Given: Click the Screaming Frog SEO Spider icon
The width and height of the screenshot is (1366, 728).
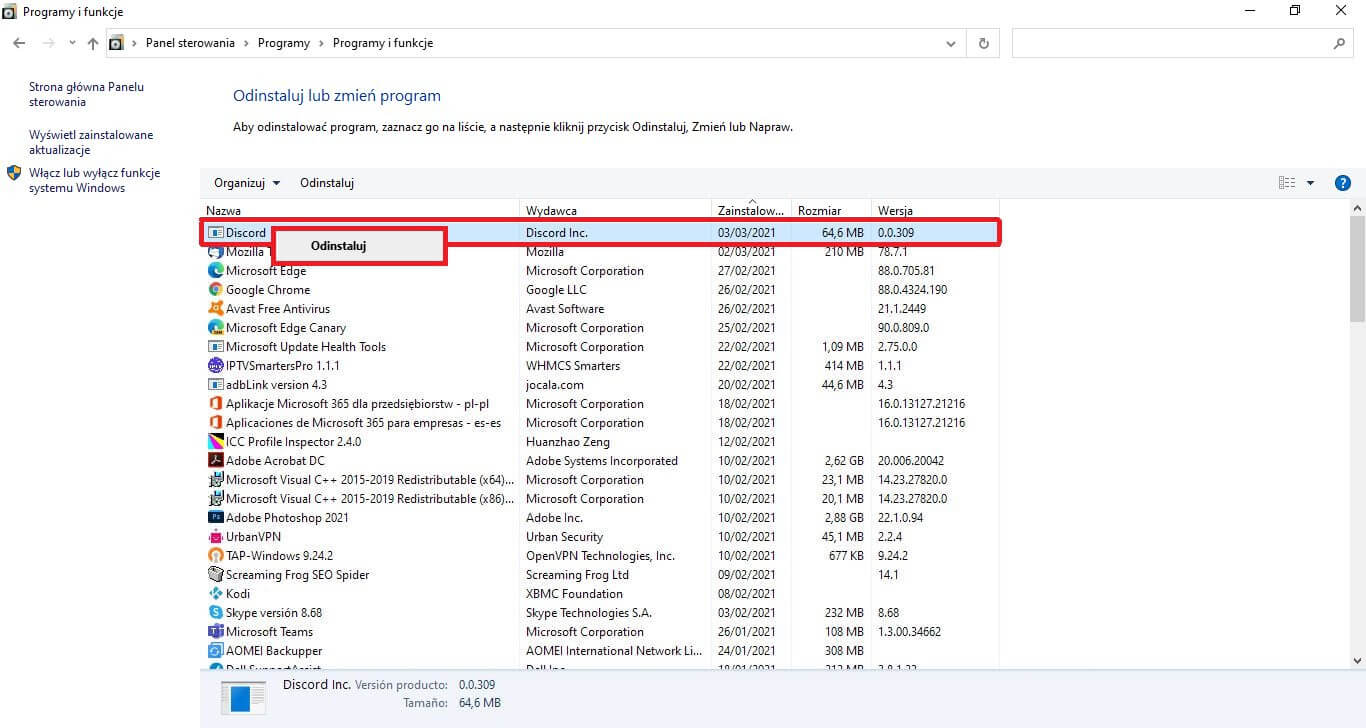Looking at the screenshot, I should pyautogui.click(x=215, y=575).
